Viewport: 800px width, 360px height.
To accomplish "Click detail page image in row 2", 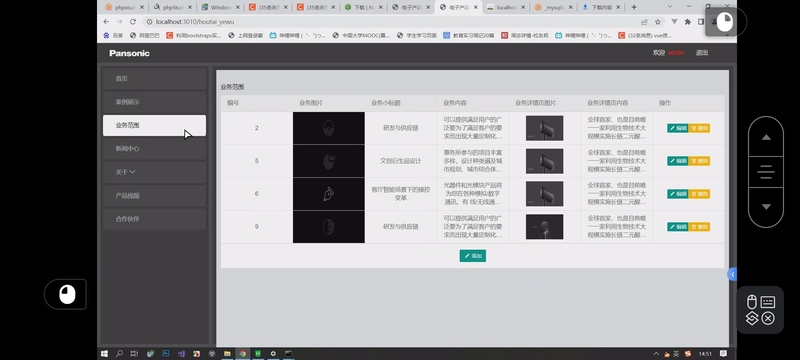I will click(544, 128).
